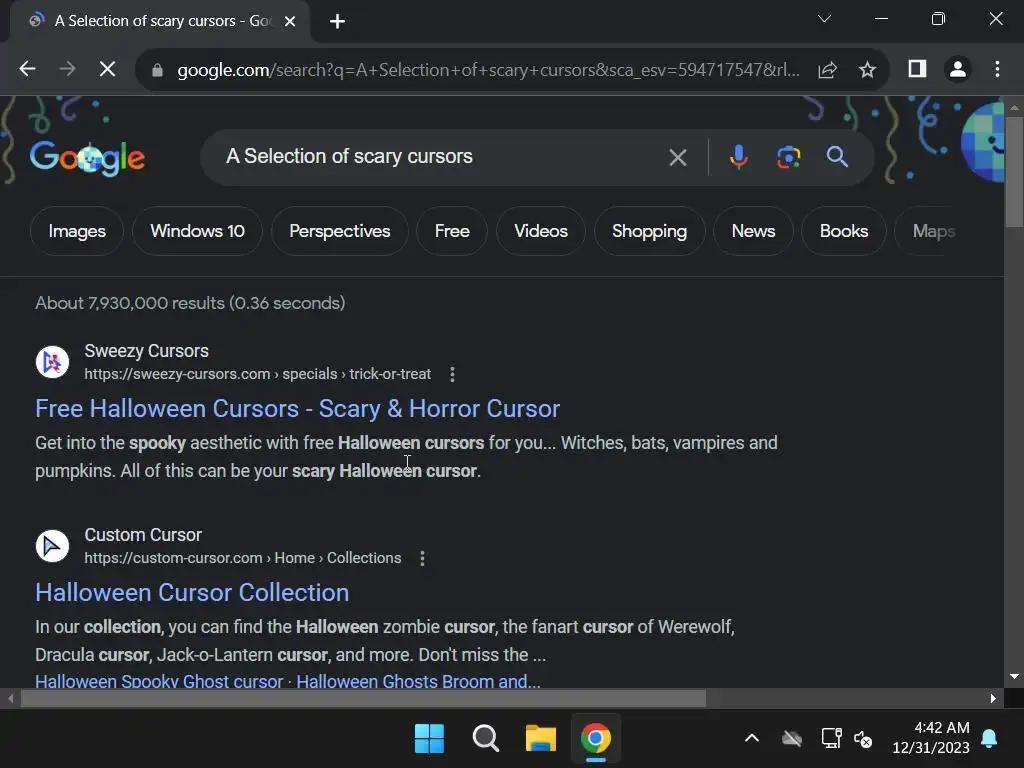
Task: Click the URL address bar
Action: 488,70
